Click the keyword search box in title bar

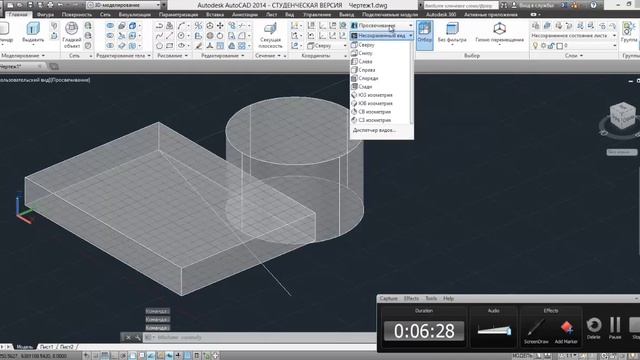460,5
